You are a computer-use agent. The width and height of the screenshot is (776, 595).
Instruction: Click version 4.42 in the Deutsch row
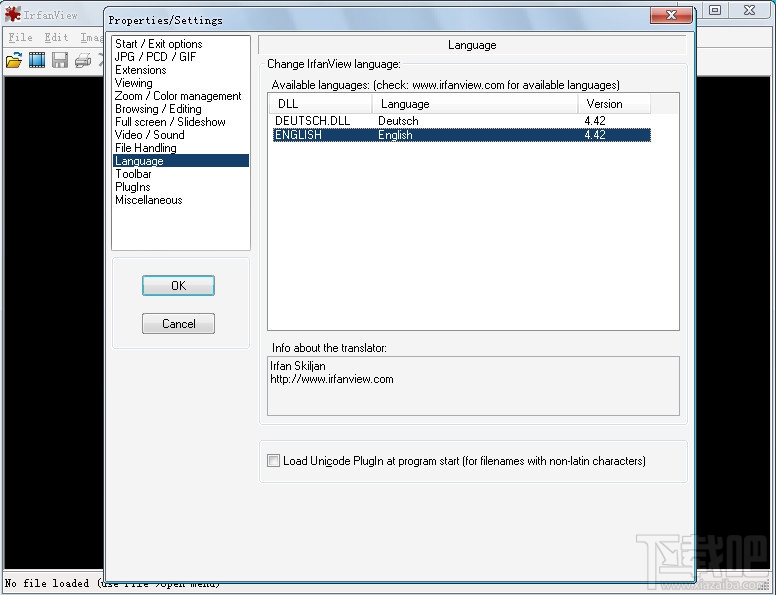point(594,121)
